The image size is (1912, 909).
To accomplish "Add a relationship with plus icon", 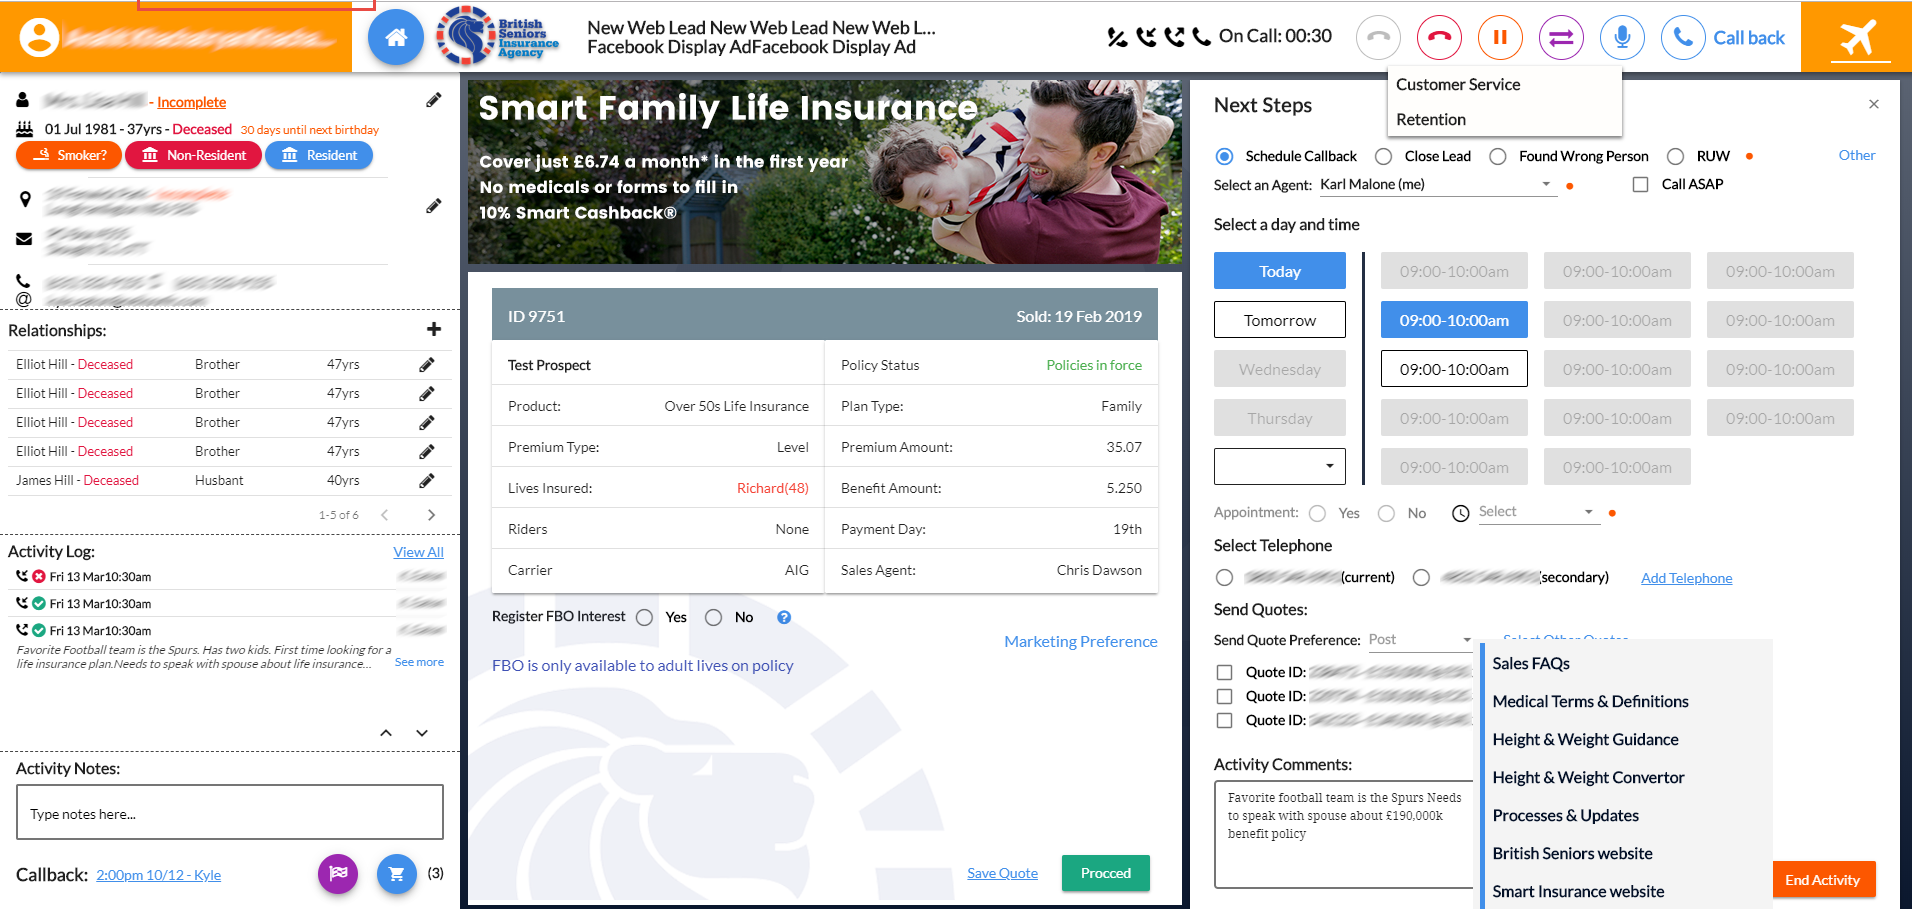I will (x=434, y=330).
